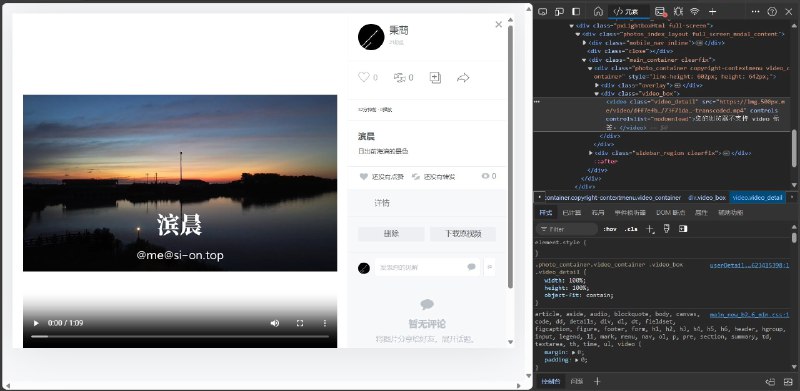Screen dimensions: 800x391
Task: Click the author name next to the avatar
Action: click(x=399, y=30)
